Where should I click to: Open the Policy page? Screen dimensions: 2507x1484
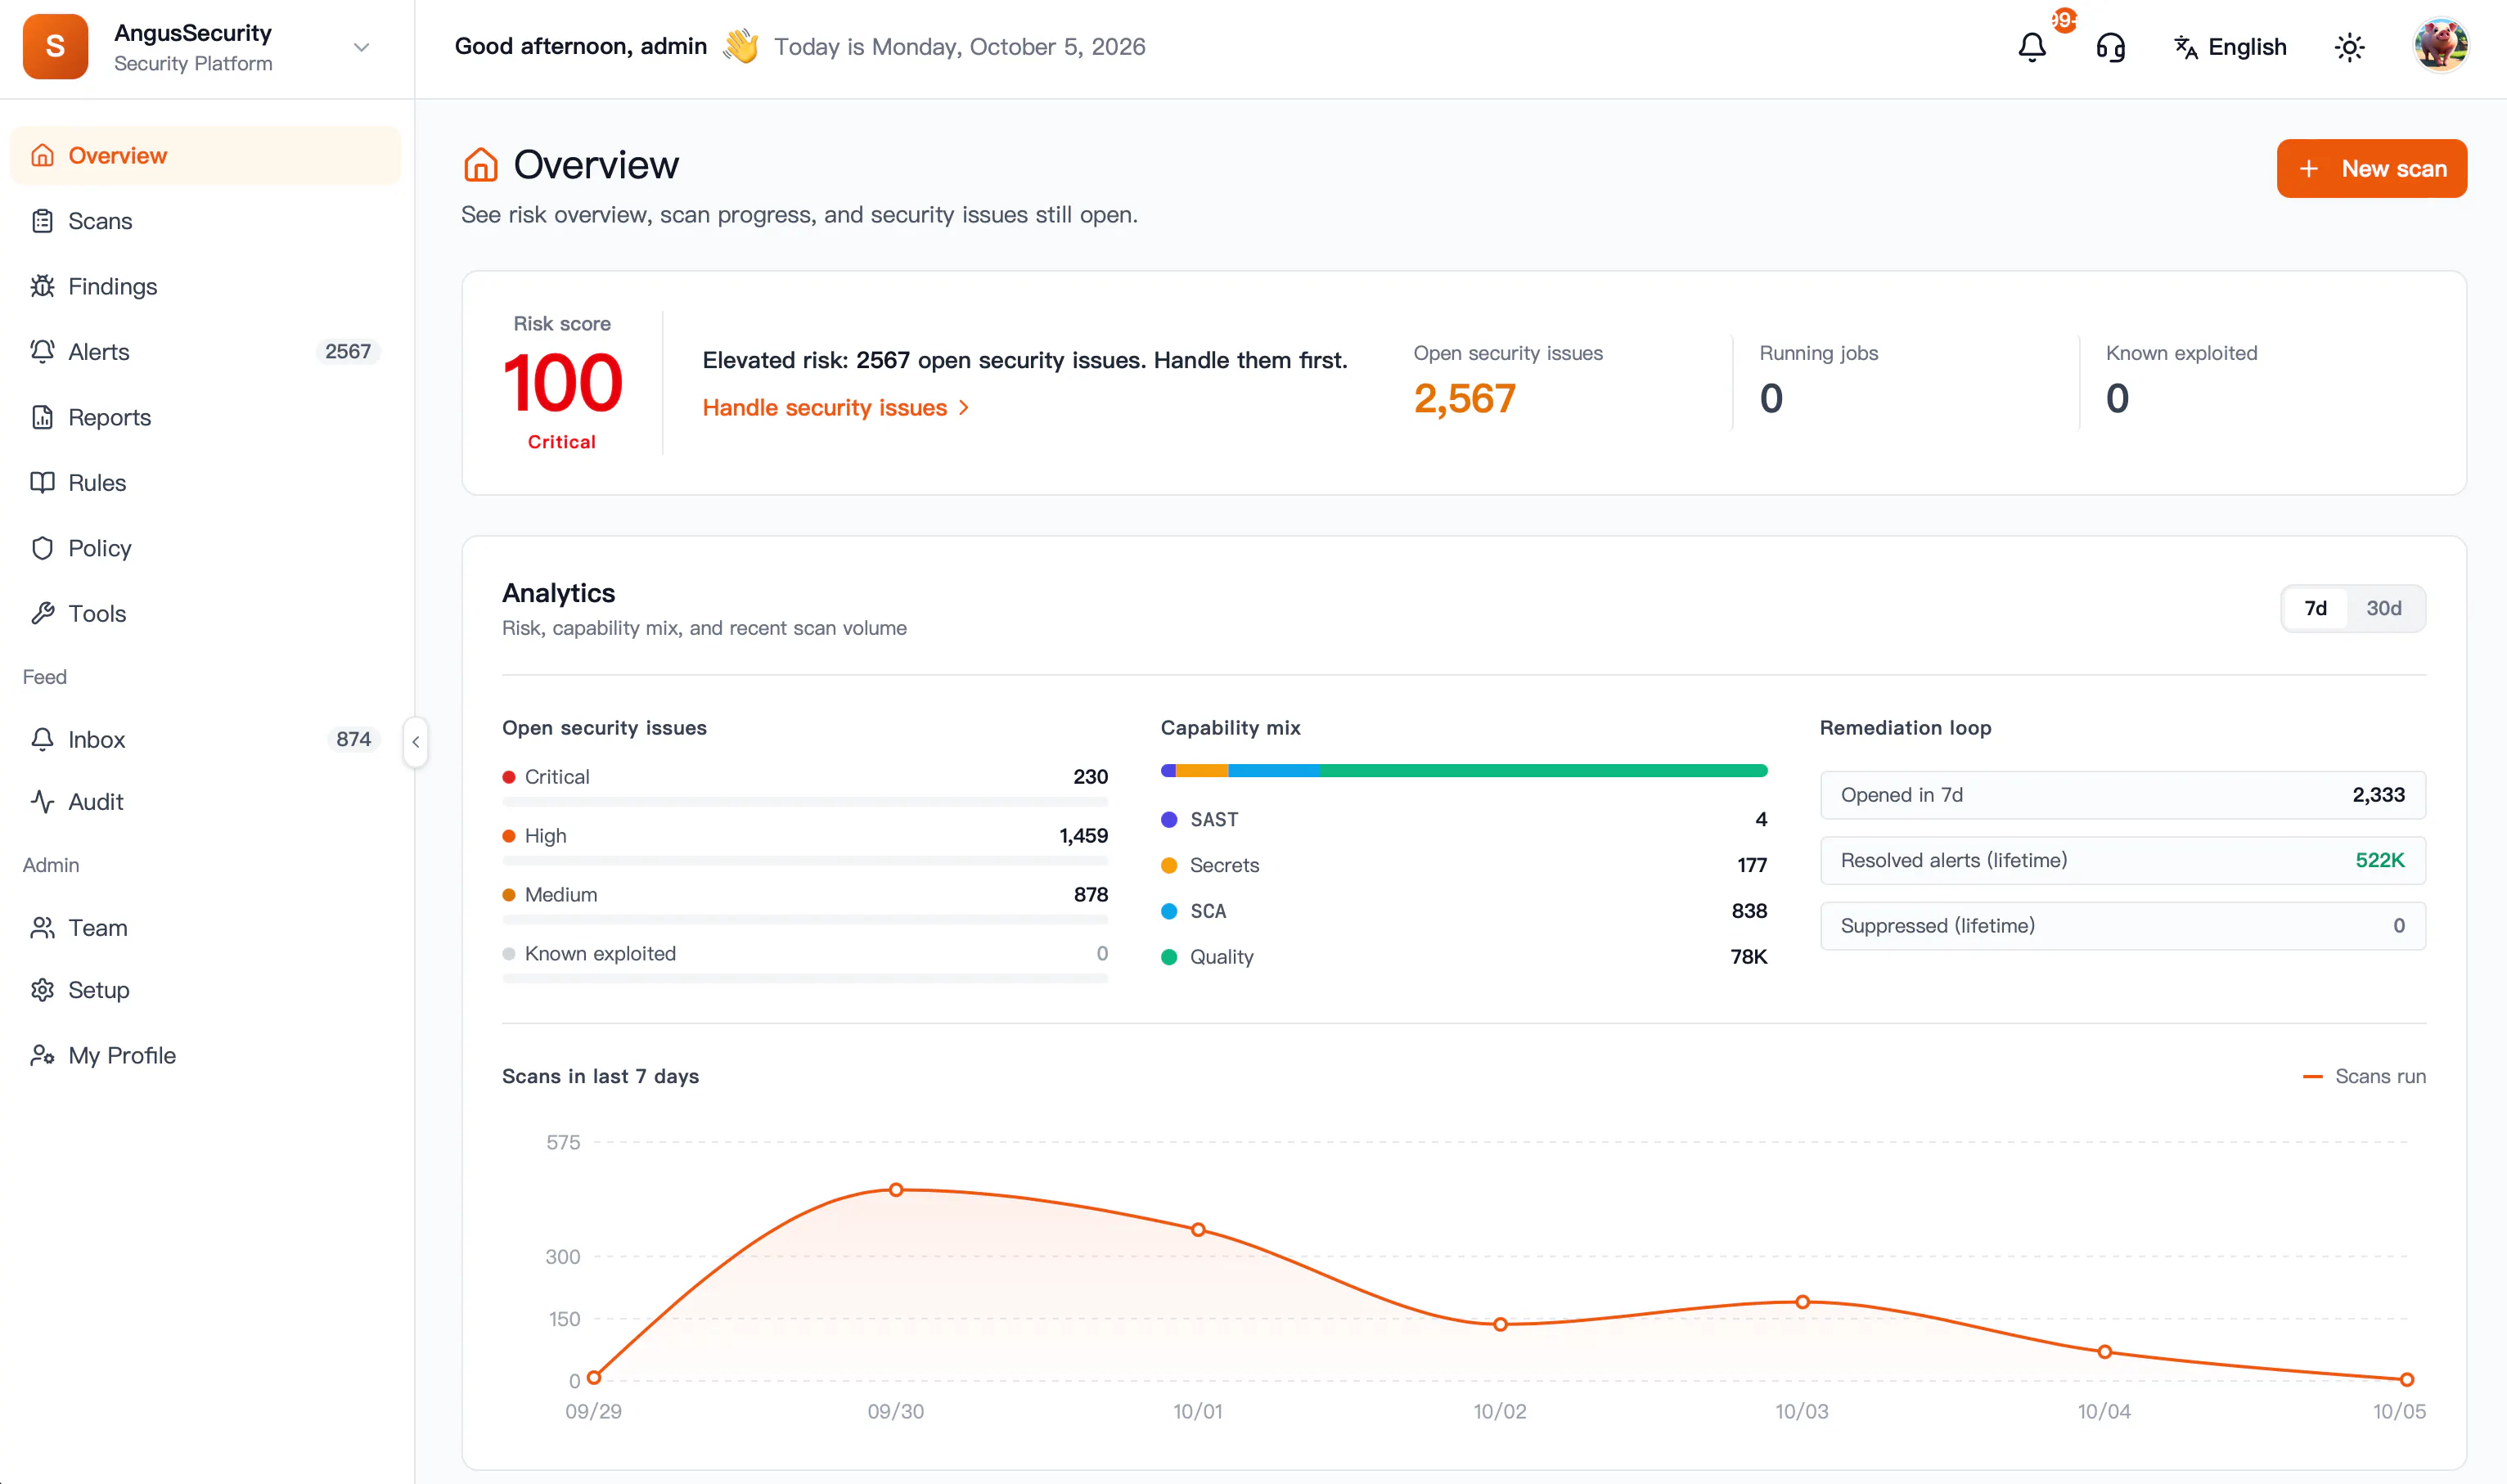(205, 548)
